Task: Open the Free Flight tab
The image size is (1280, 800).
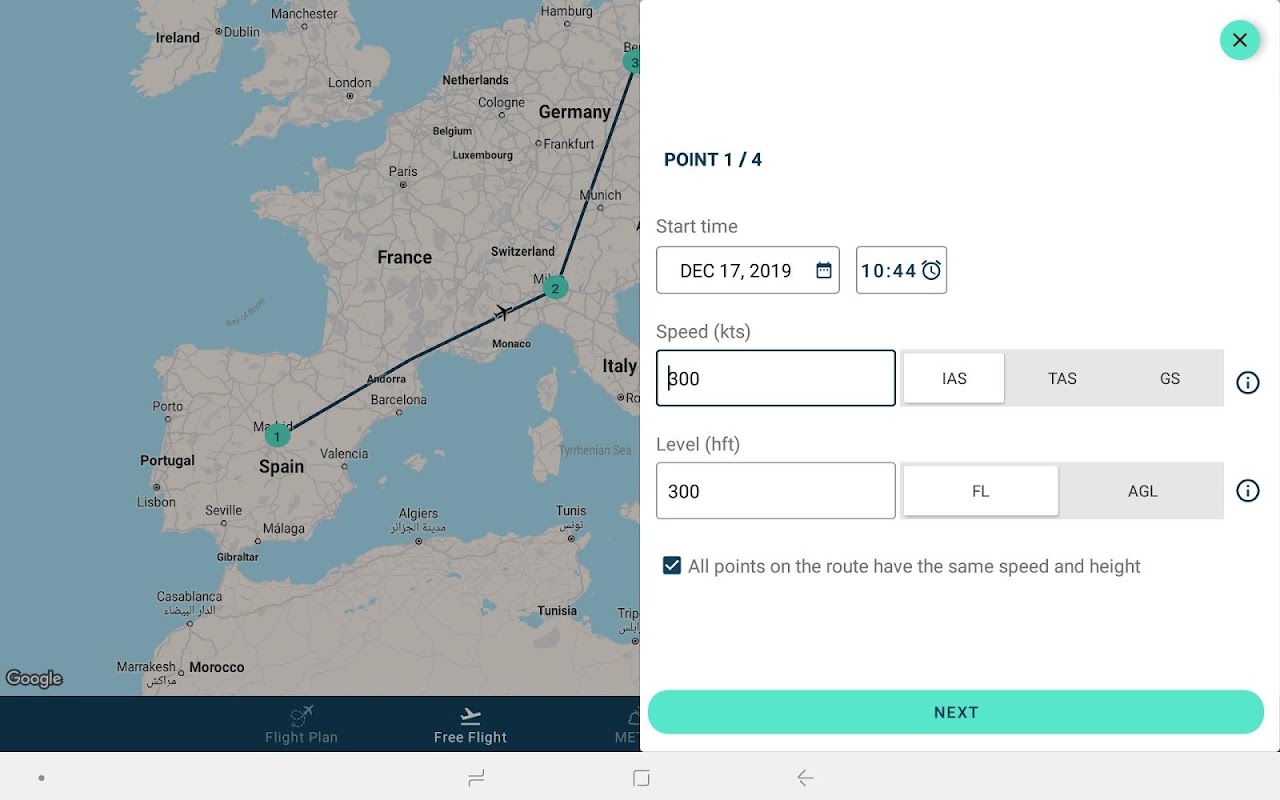Action: pyautogui.click(x=470, y=725)
